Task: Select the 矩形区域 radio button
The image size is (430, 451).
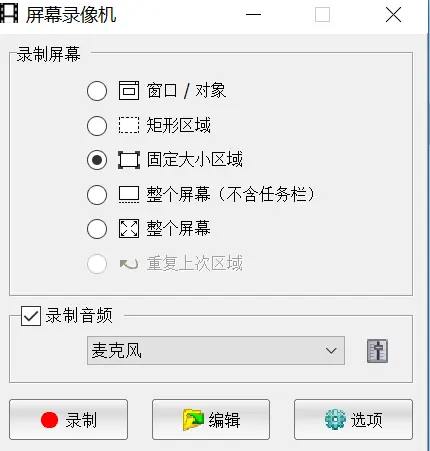Action: (97, 126)
